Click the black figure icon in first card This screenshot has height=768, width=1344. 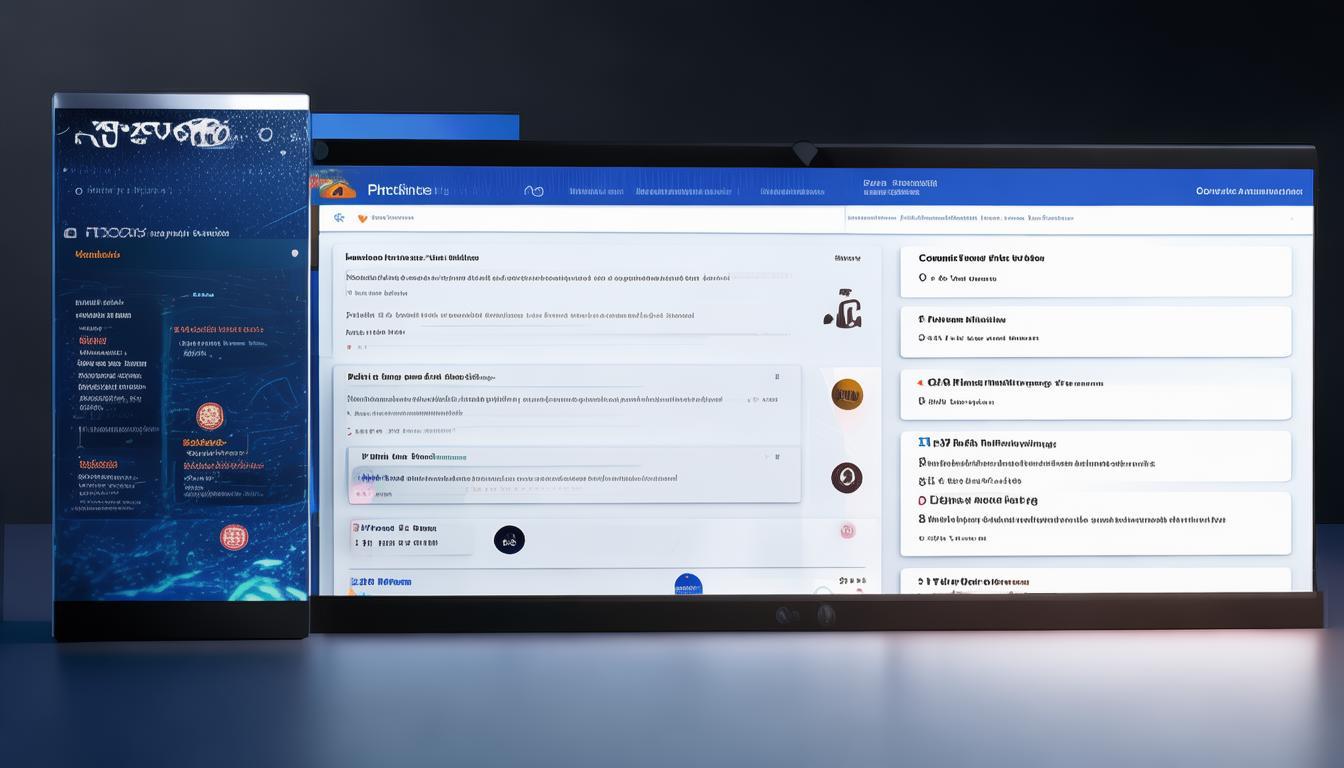(844, 309)
